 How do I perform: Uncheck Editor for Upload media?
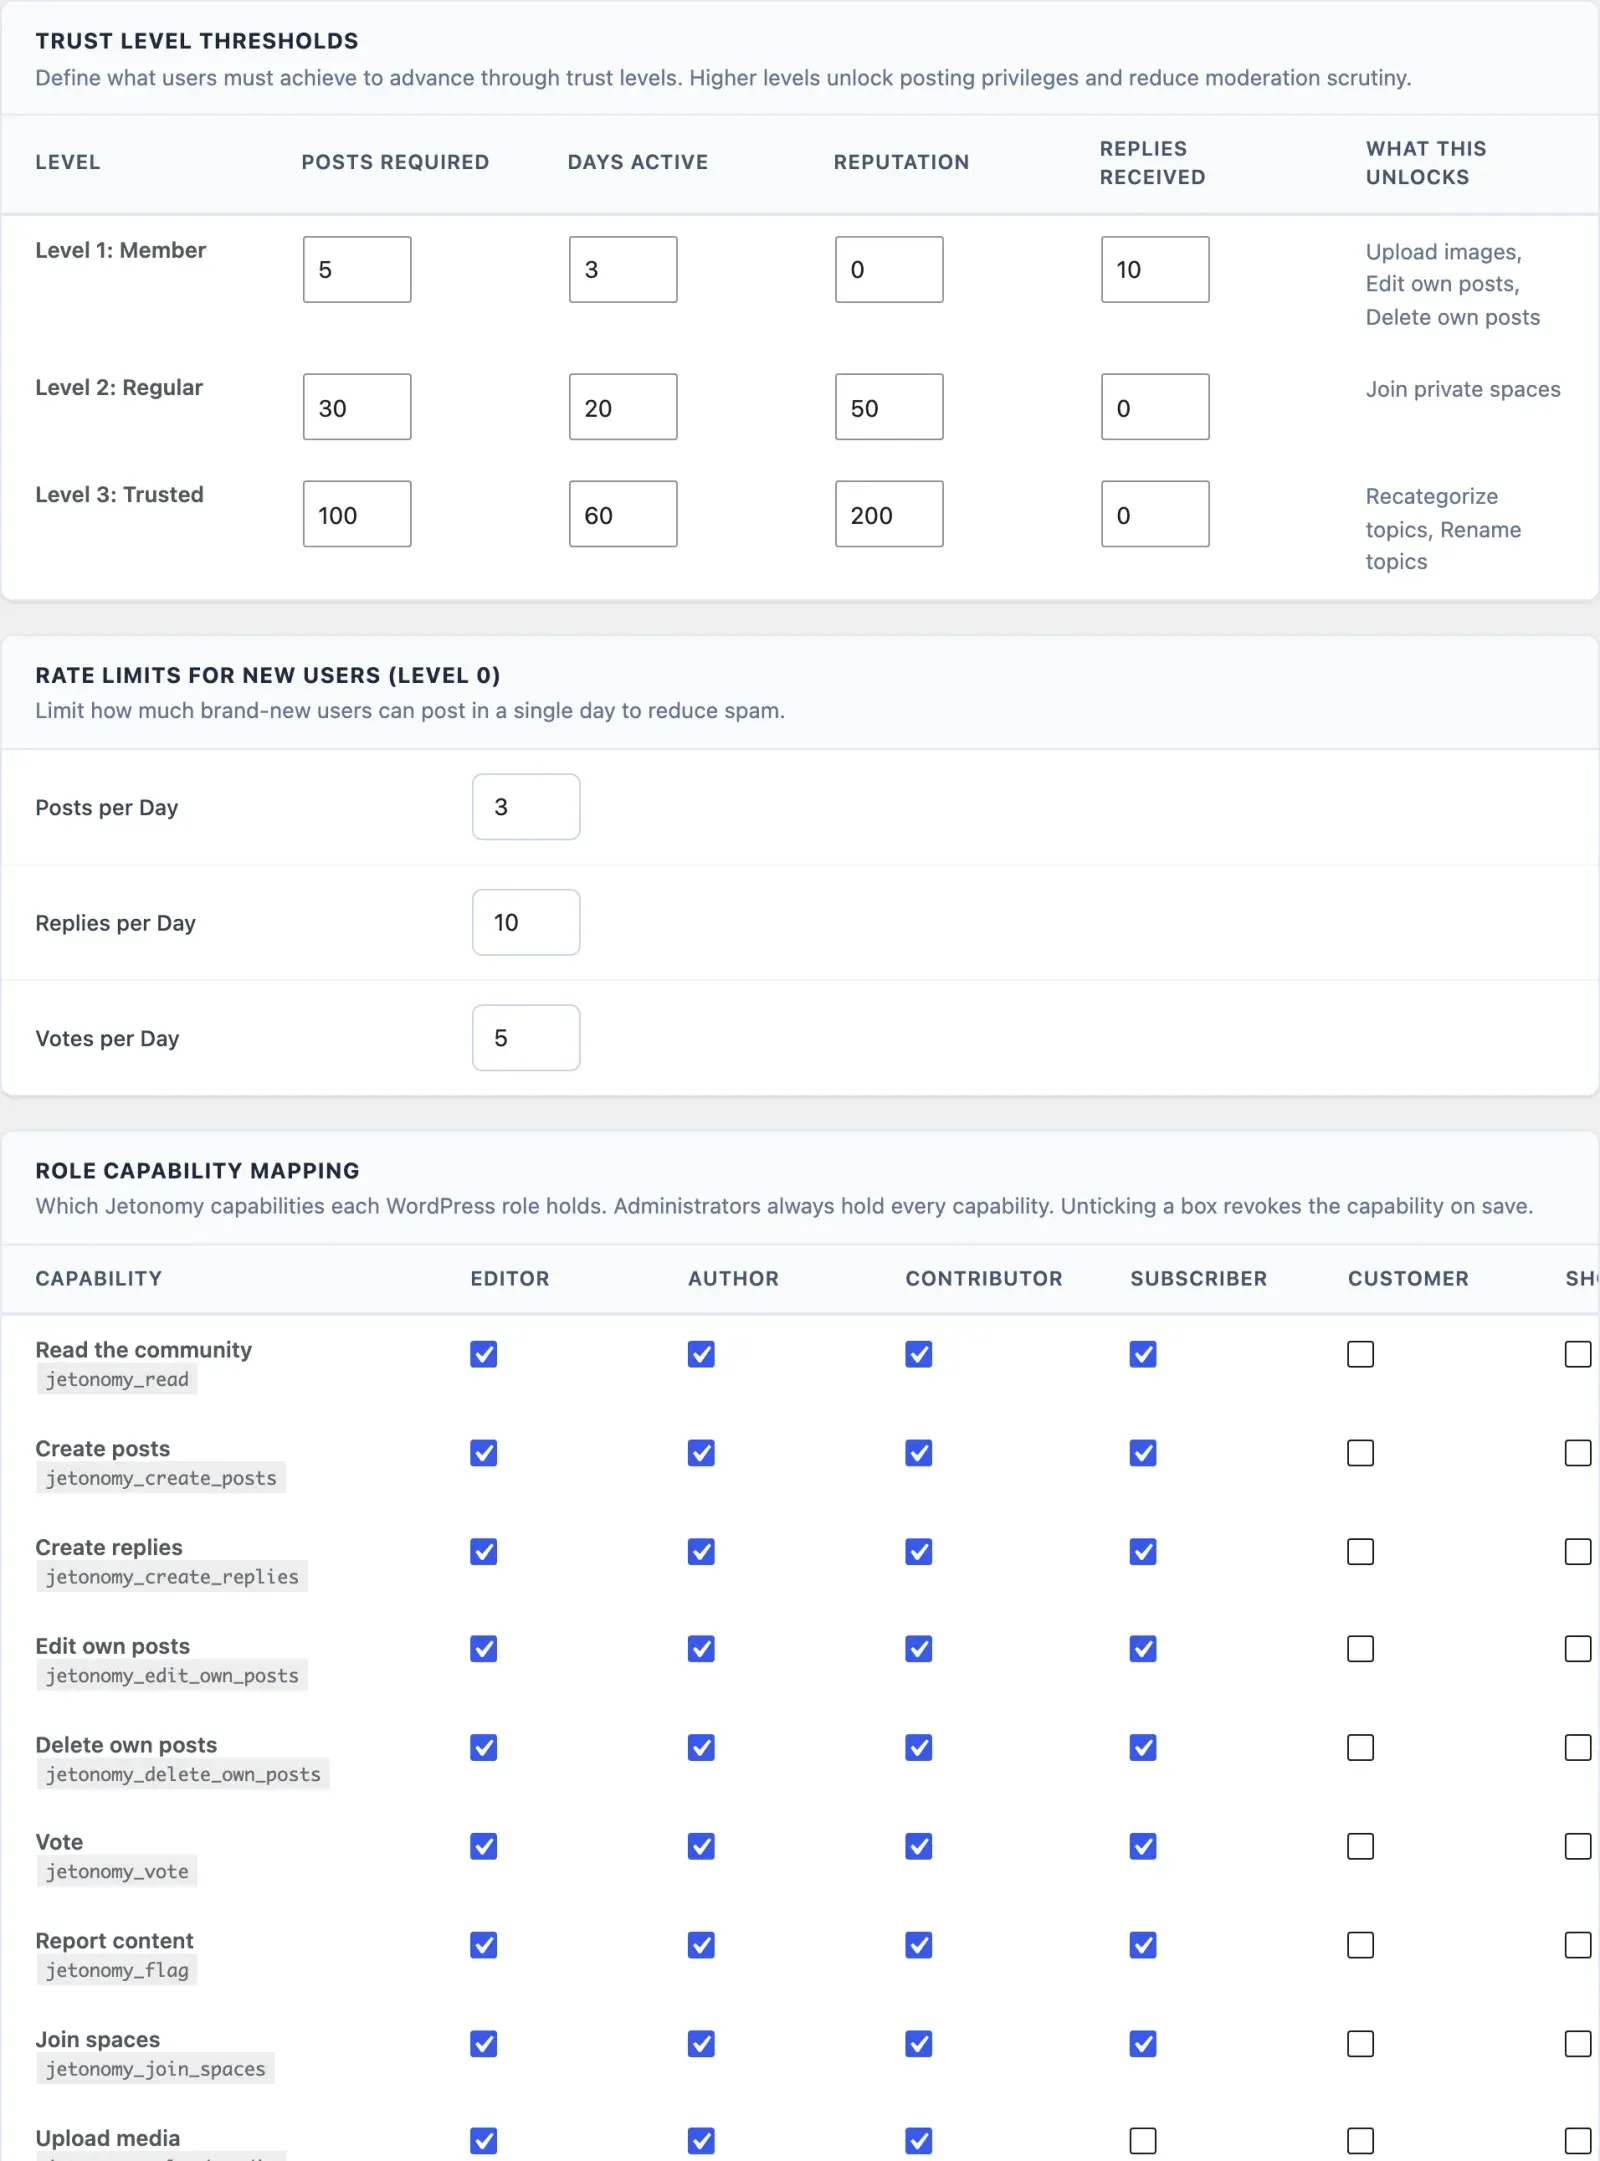[484, 2141]
